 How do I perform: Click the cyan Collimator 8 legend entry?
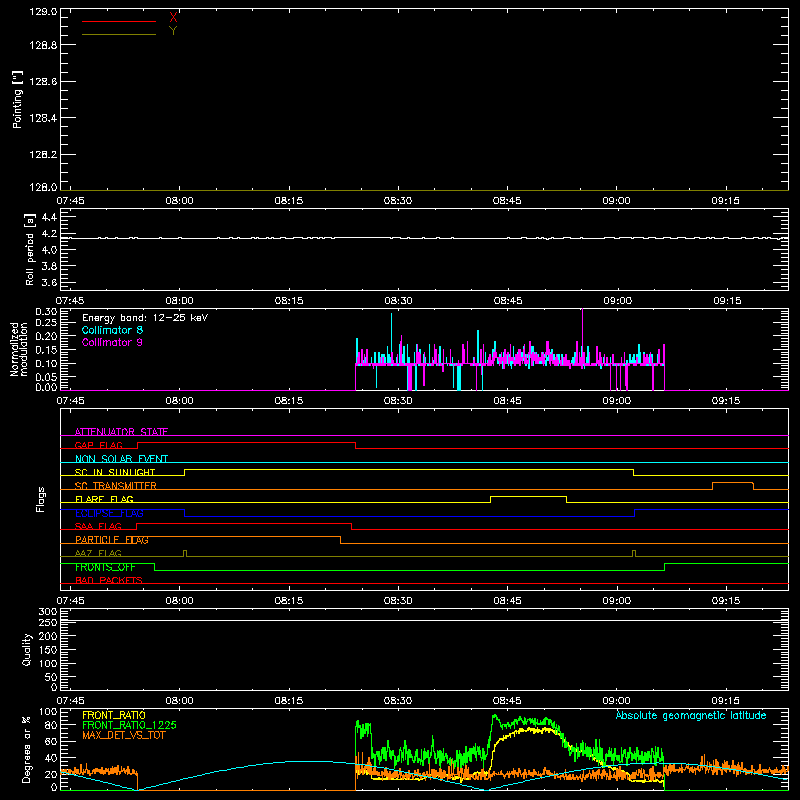tap(112, 330)
